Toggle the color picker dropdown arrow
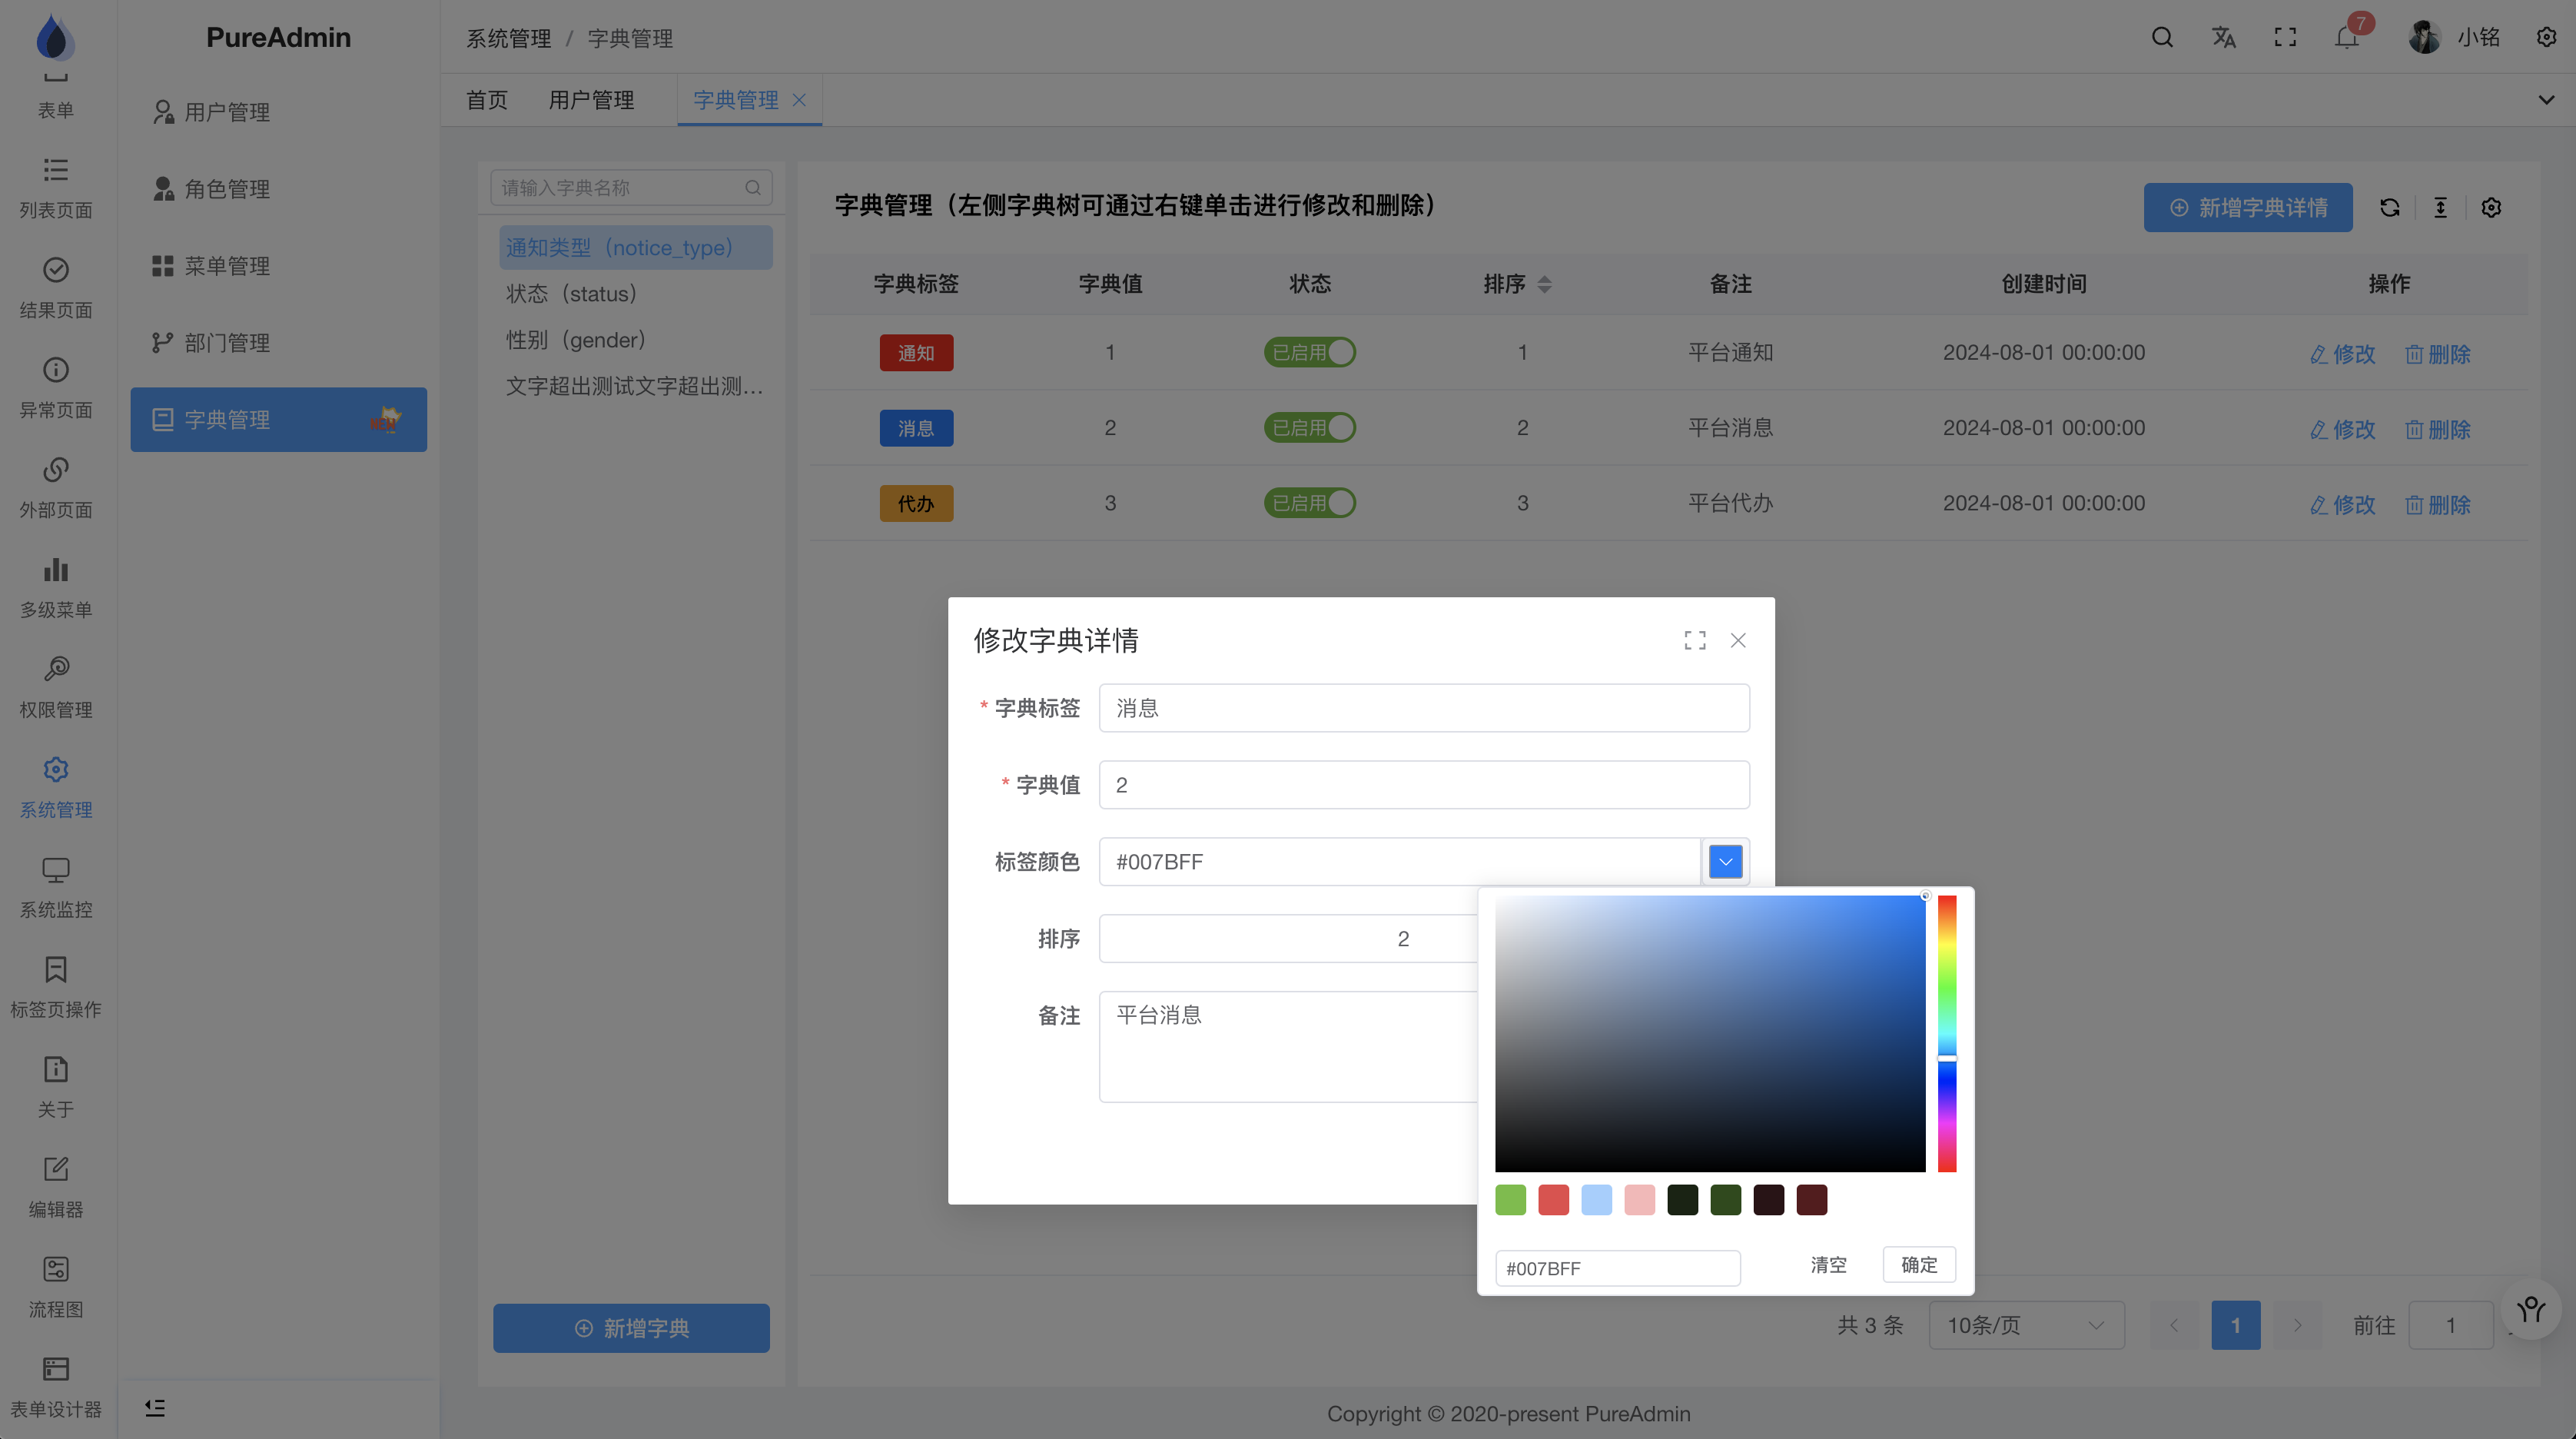Viewport: 2576px width, 1439px height. point(1725,861)
